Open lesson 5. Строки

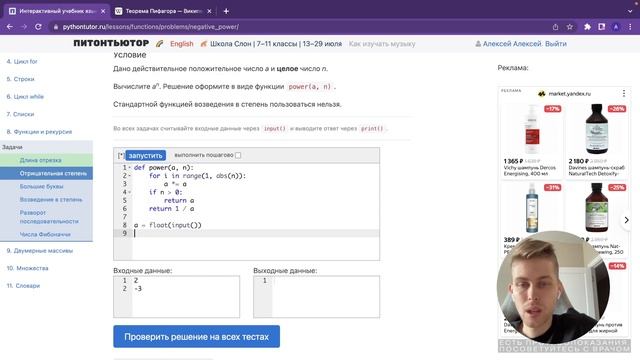(x=20, y=79)
